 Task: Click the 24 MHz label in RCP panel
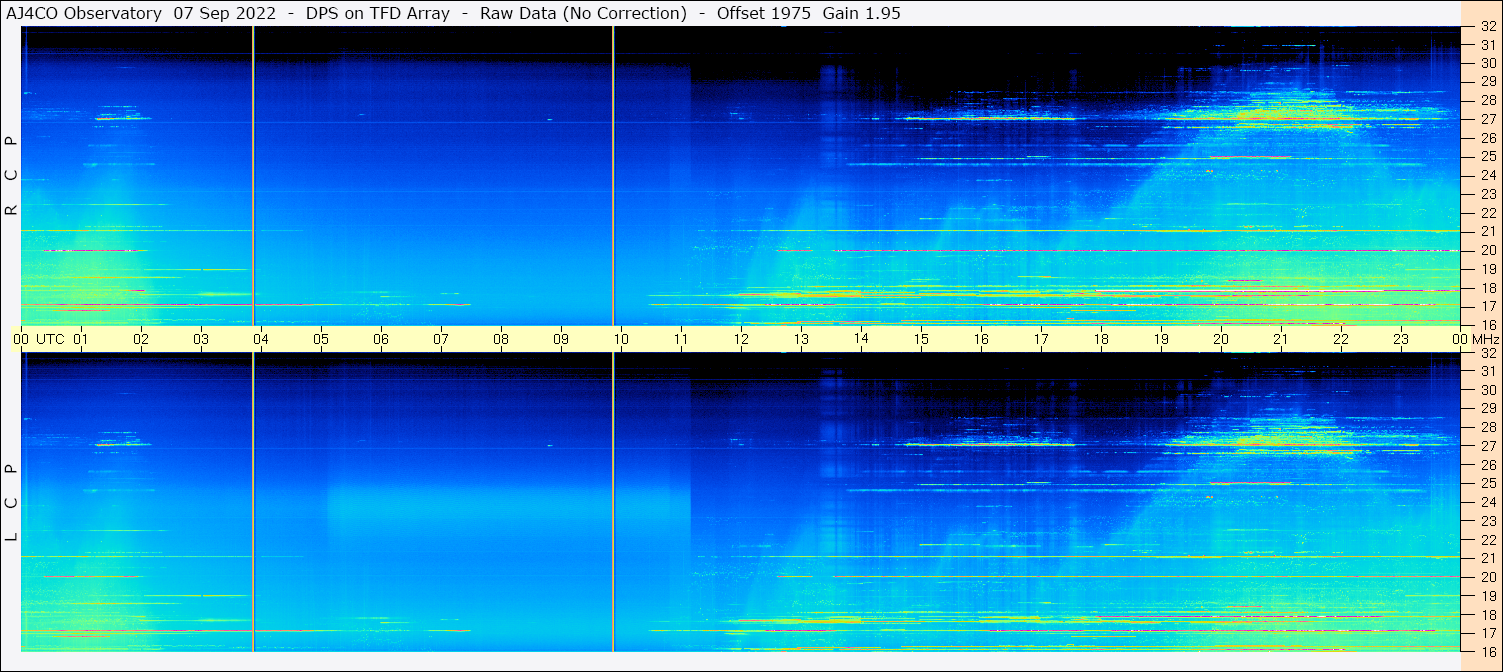coord(1487,176)
